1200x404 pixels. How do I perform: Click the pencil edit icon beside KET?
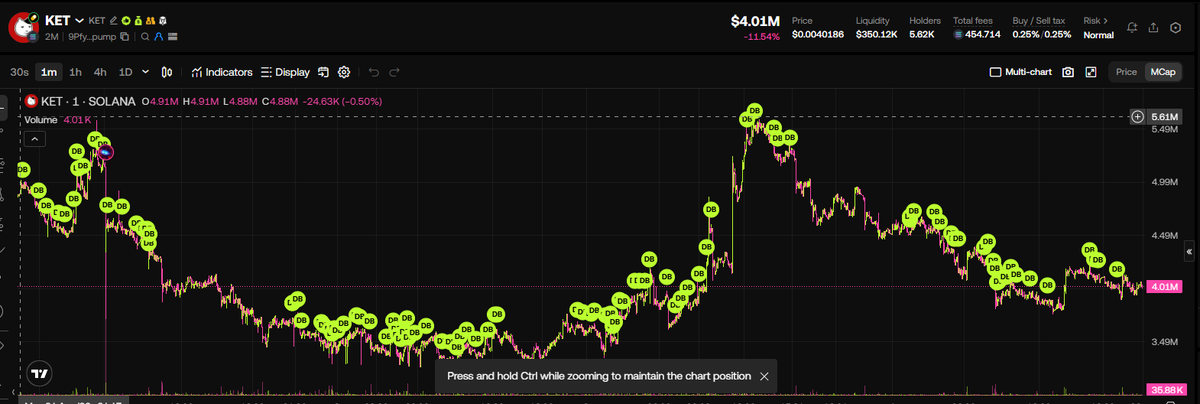click(x=113, y=20)
